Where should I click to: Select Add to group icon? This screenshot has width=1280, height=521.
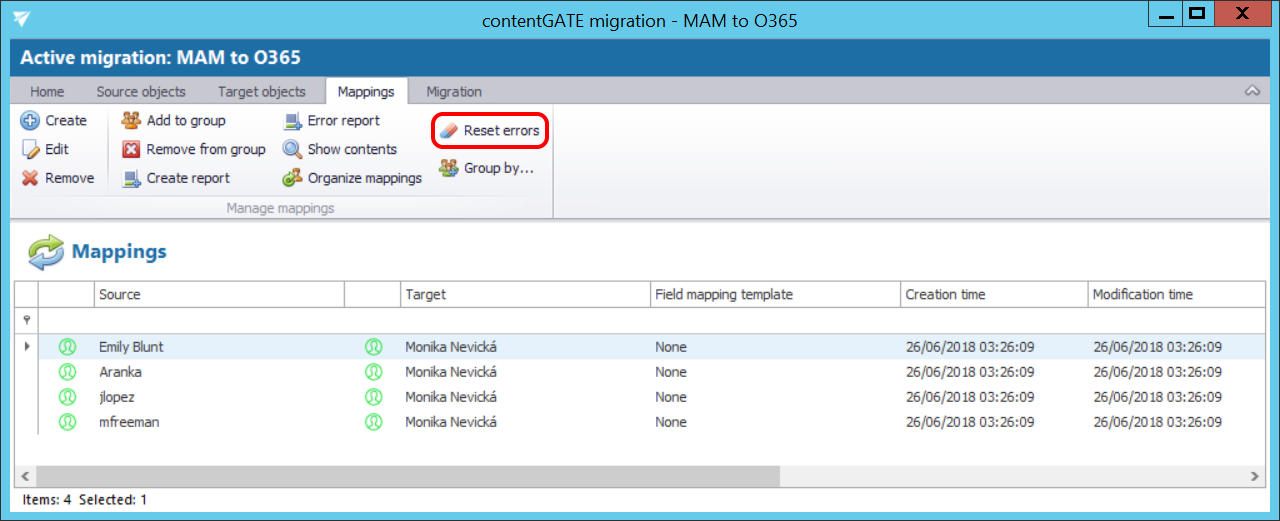(x=131, y=121)
